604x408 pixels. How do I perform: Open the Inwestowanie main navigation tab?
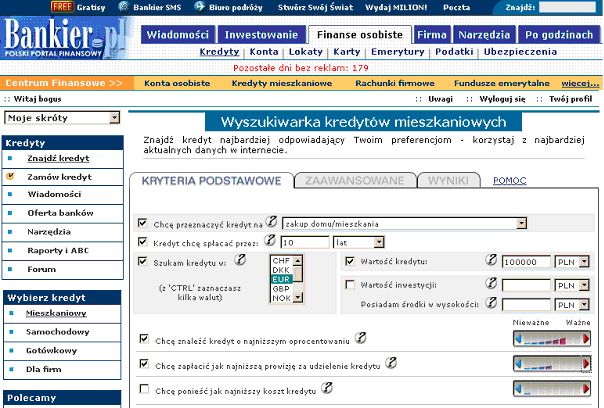(x=261, y=34)
